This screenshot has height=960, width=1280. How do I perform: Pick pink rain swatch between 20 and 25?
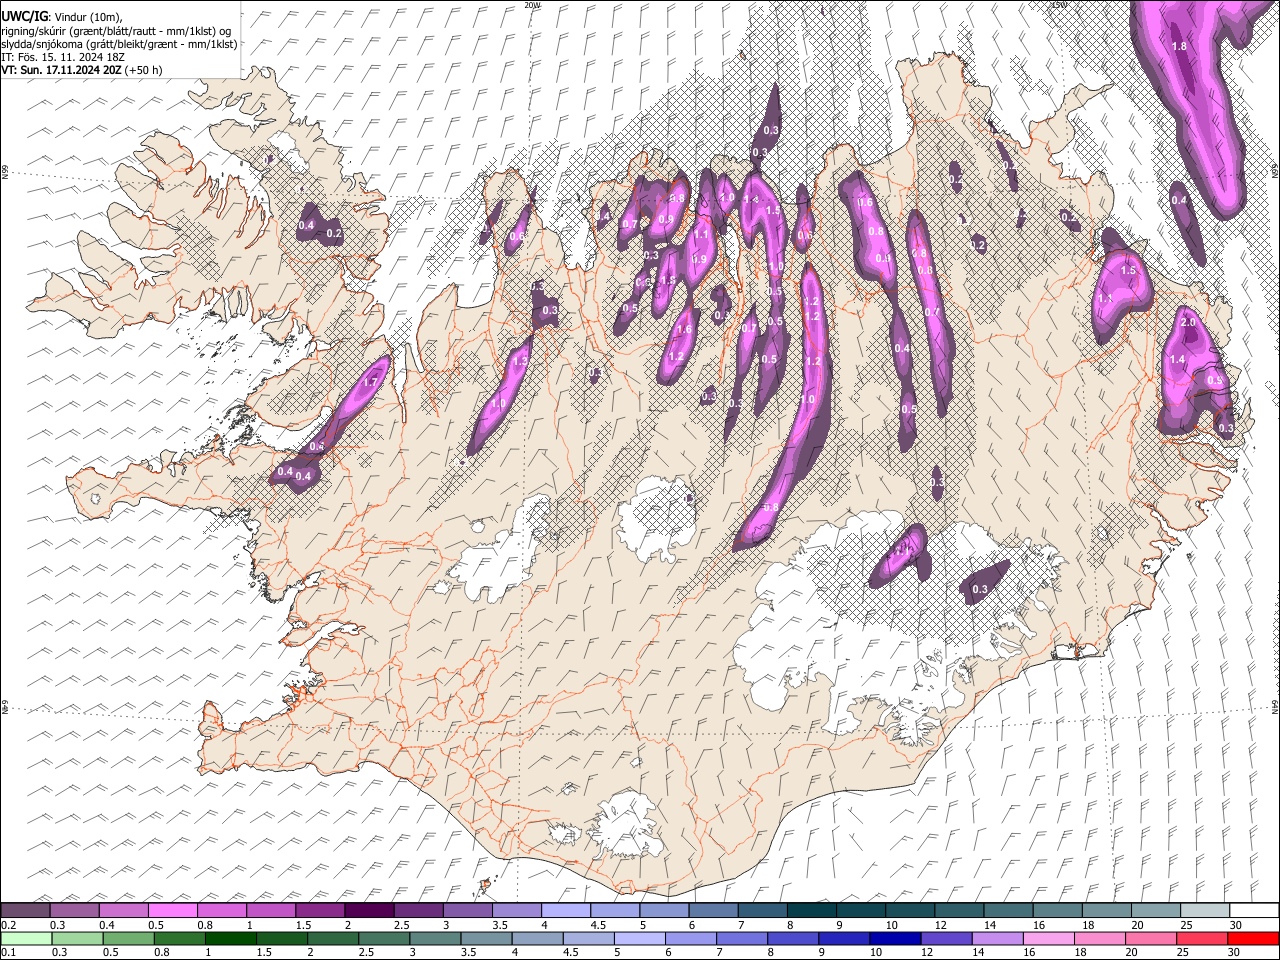click(x=1151, y=938)
